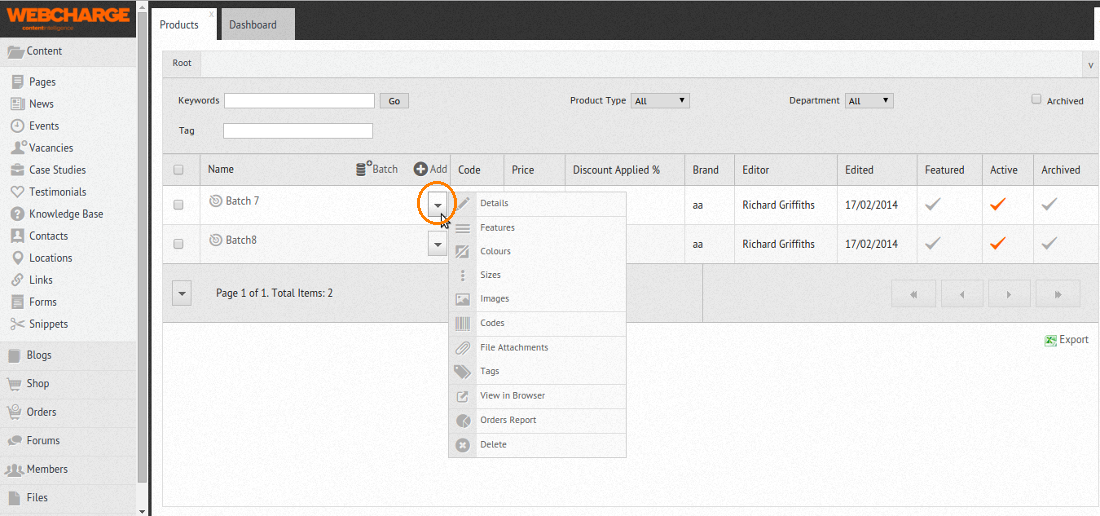Tick the Archived filter checkbox

[1037, 100]
